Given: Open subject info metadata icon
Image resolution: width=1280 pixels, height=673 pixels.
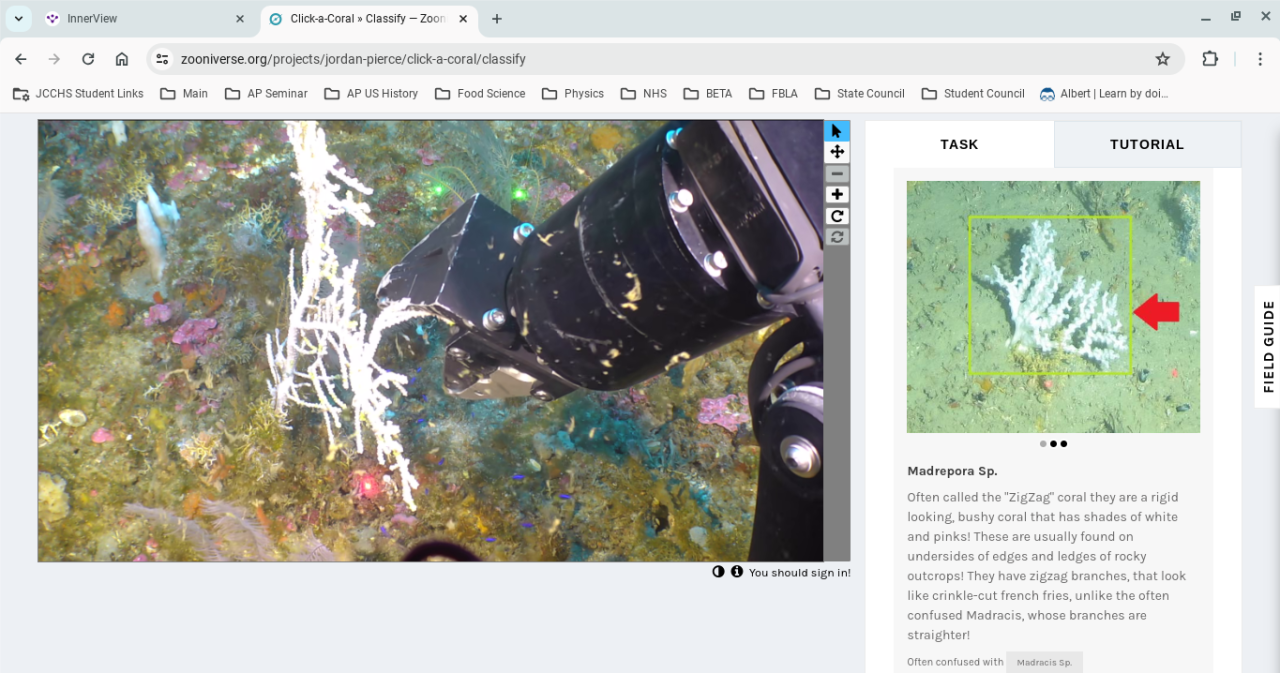Looking at the screenshot, I should click(x=737, y=572).
